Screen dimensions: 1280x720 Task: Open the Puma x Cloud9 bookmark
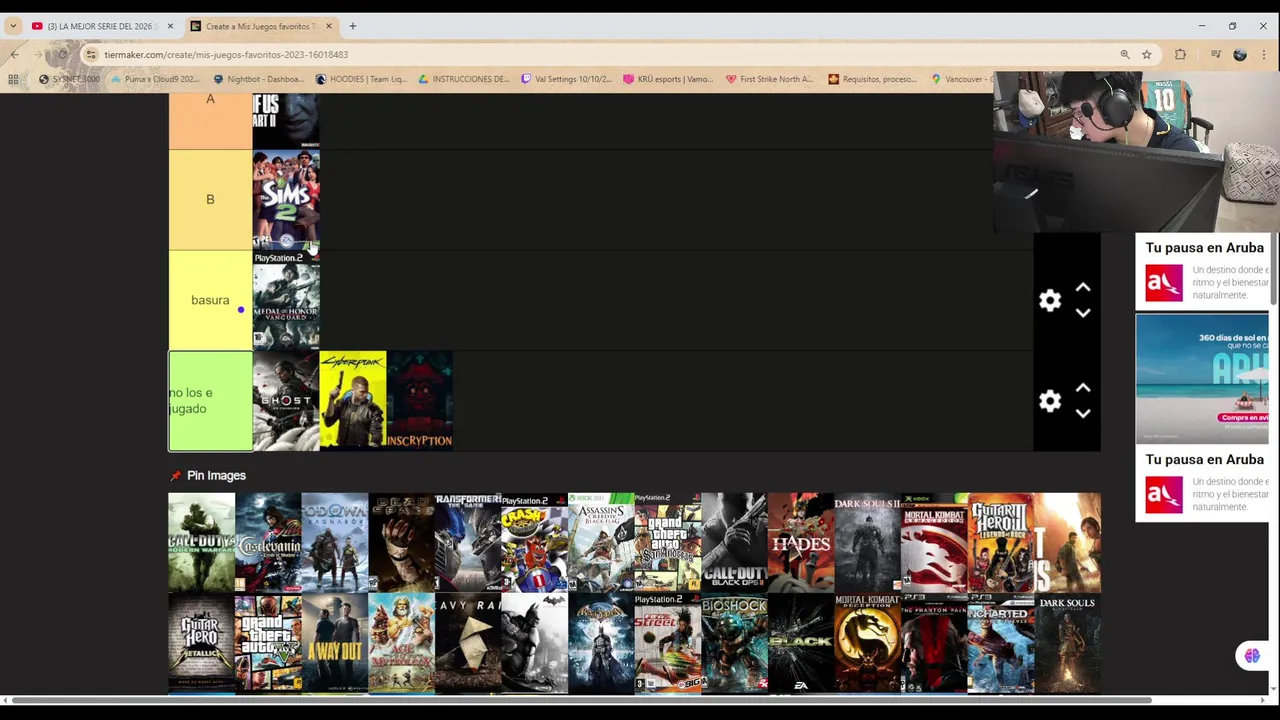(x=155, y=79)
